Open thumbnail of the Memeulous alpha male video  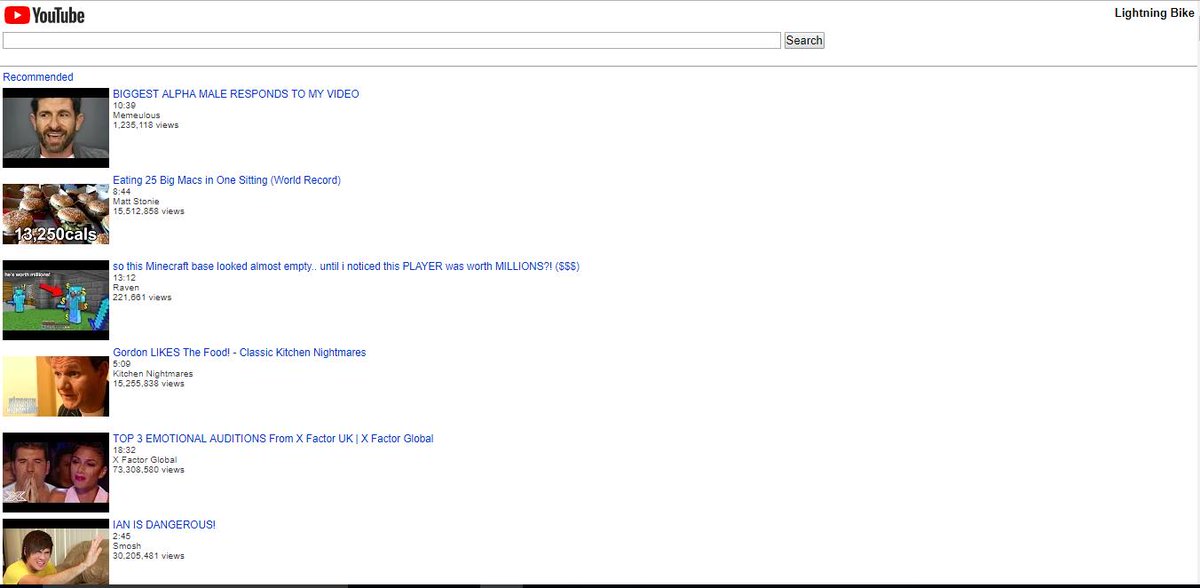pyautogui.click(x=55, y=127)
